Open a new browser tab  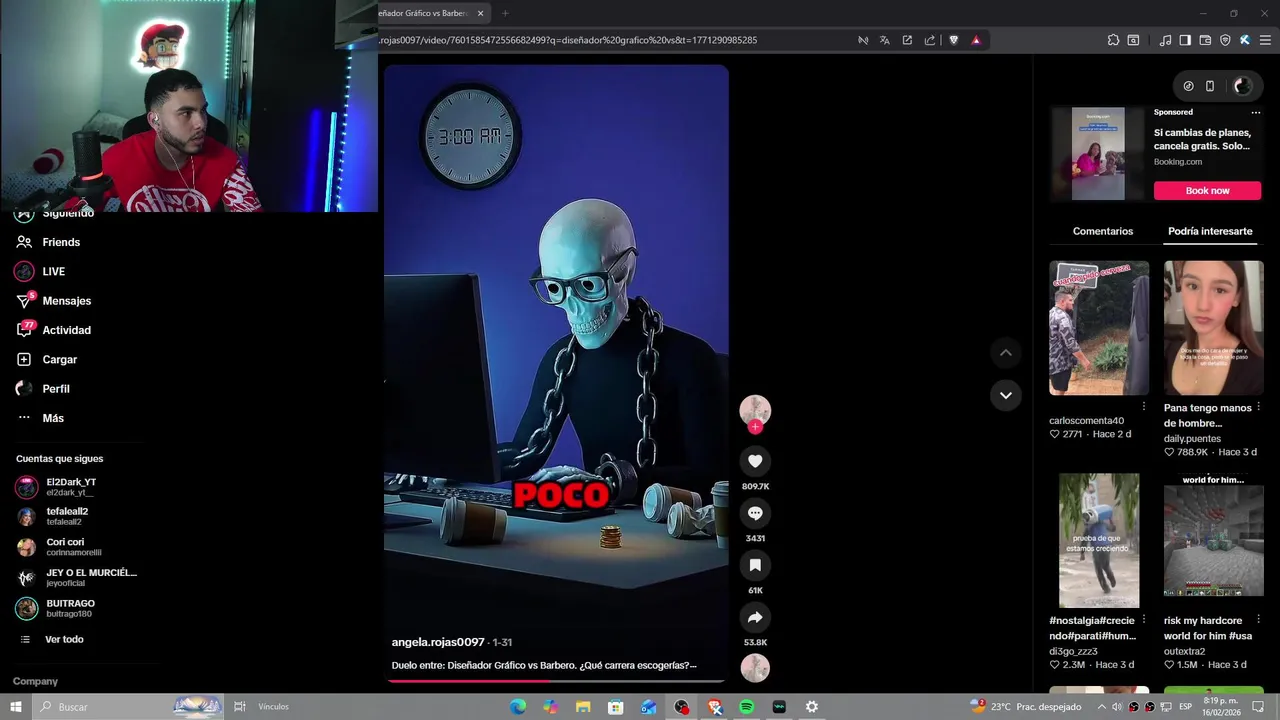tap(505, 13)
